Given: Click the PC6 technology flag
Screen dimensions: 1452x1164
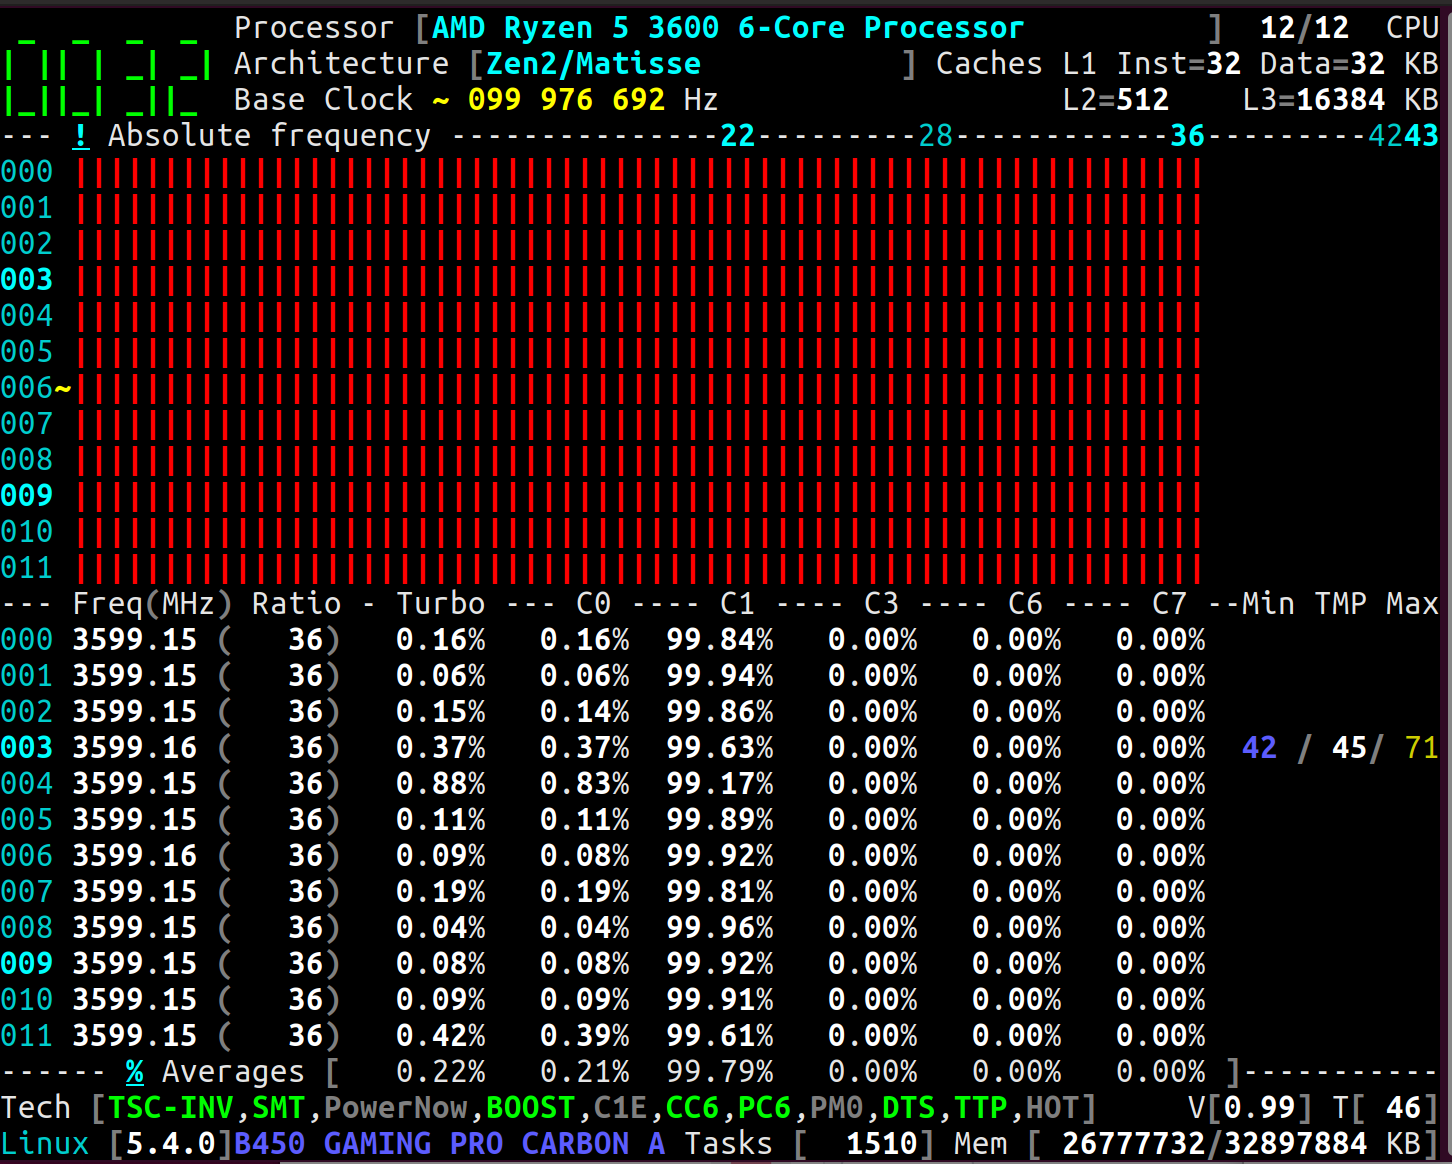Looking at the screenshot, I should pos(764,1108).
